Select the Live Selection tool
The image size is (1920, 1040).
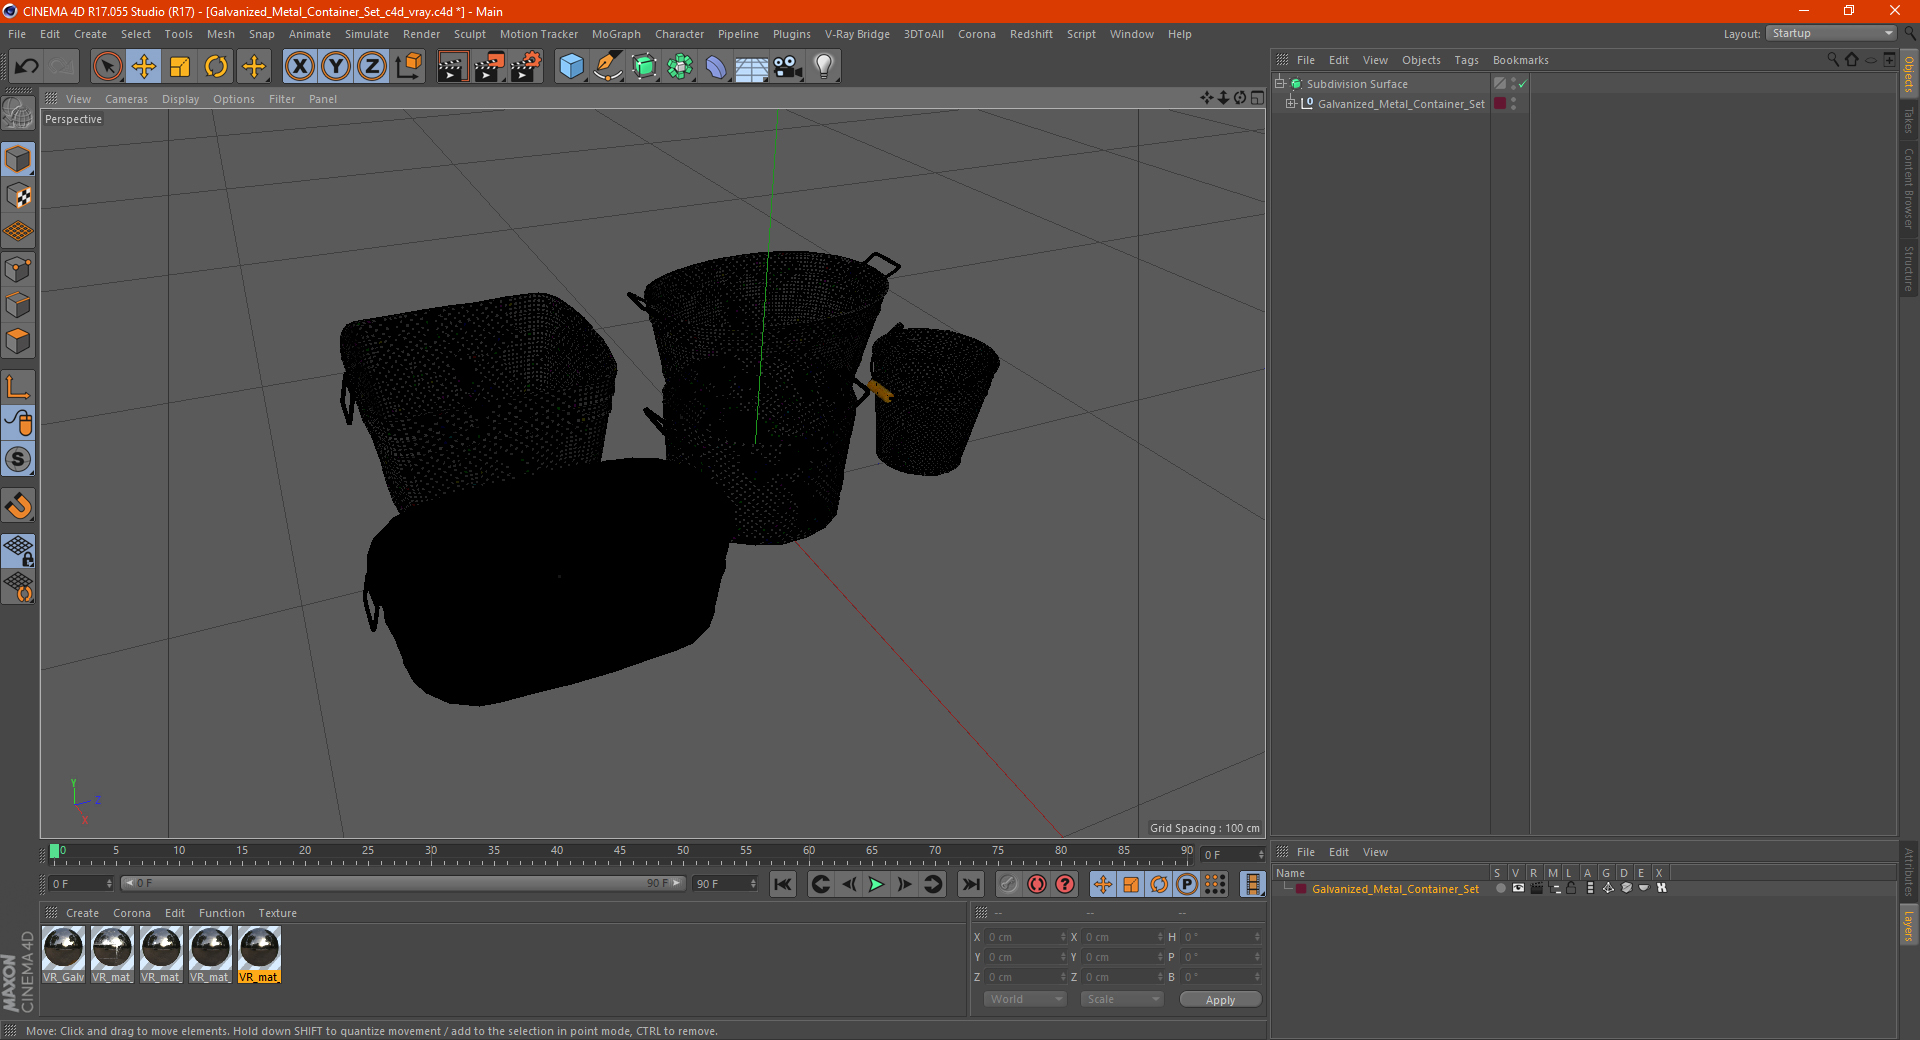pyautogui.click(x=107, y=67)
